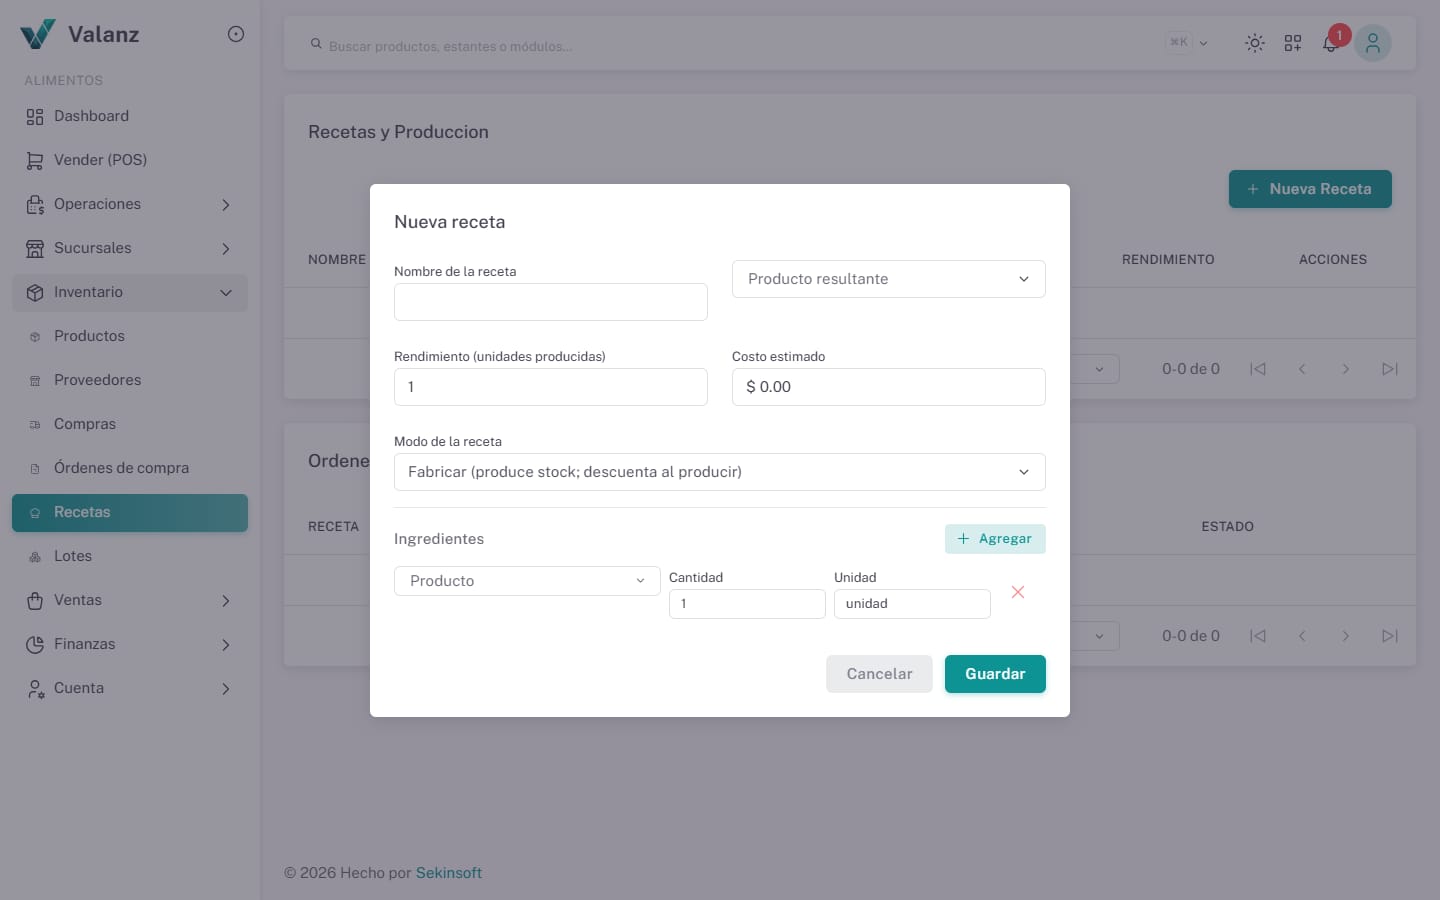Open the user profile avatar

1372,43
